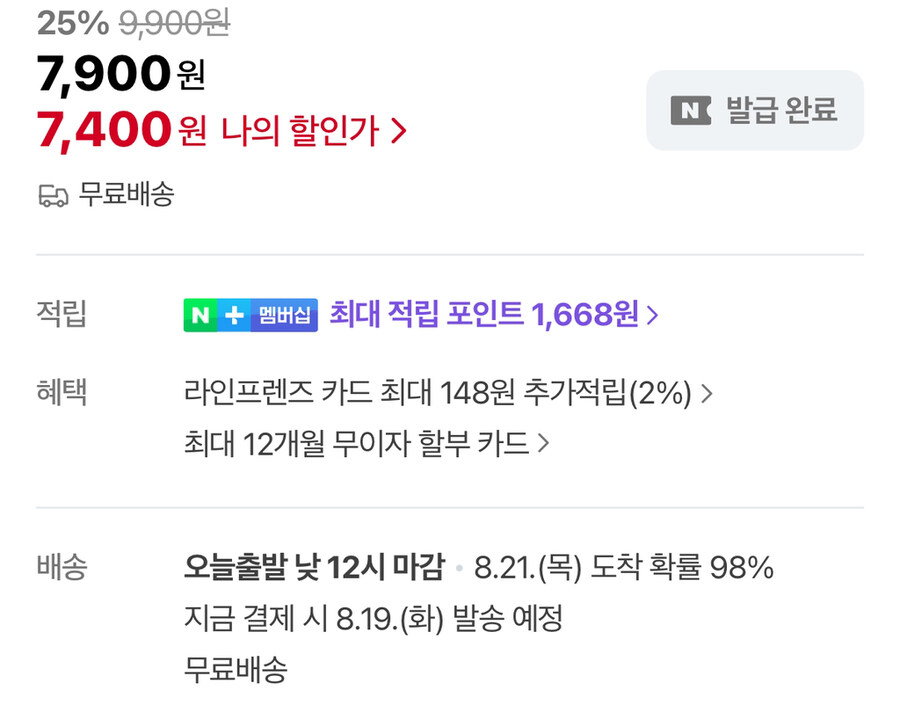Viewport: 900px width, 705px height.
Task: Select the 배송 section label
Action: 62,566
